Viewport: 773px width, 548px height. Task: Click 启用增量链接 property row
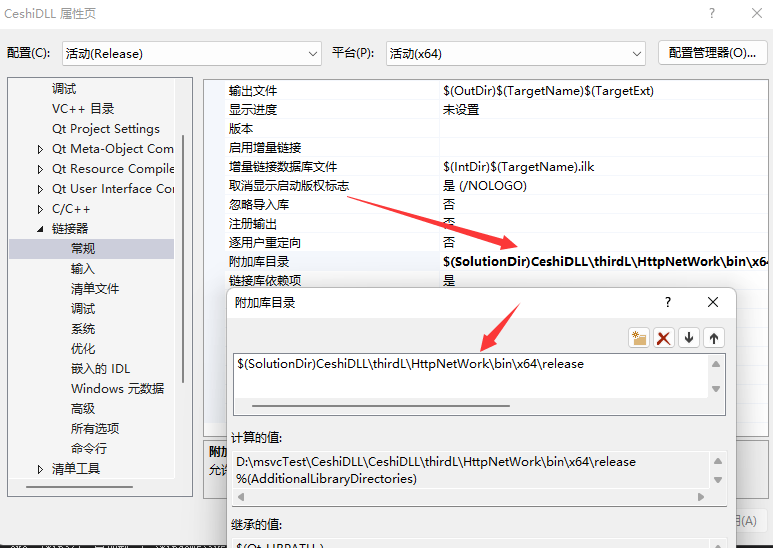coord(496,147)
